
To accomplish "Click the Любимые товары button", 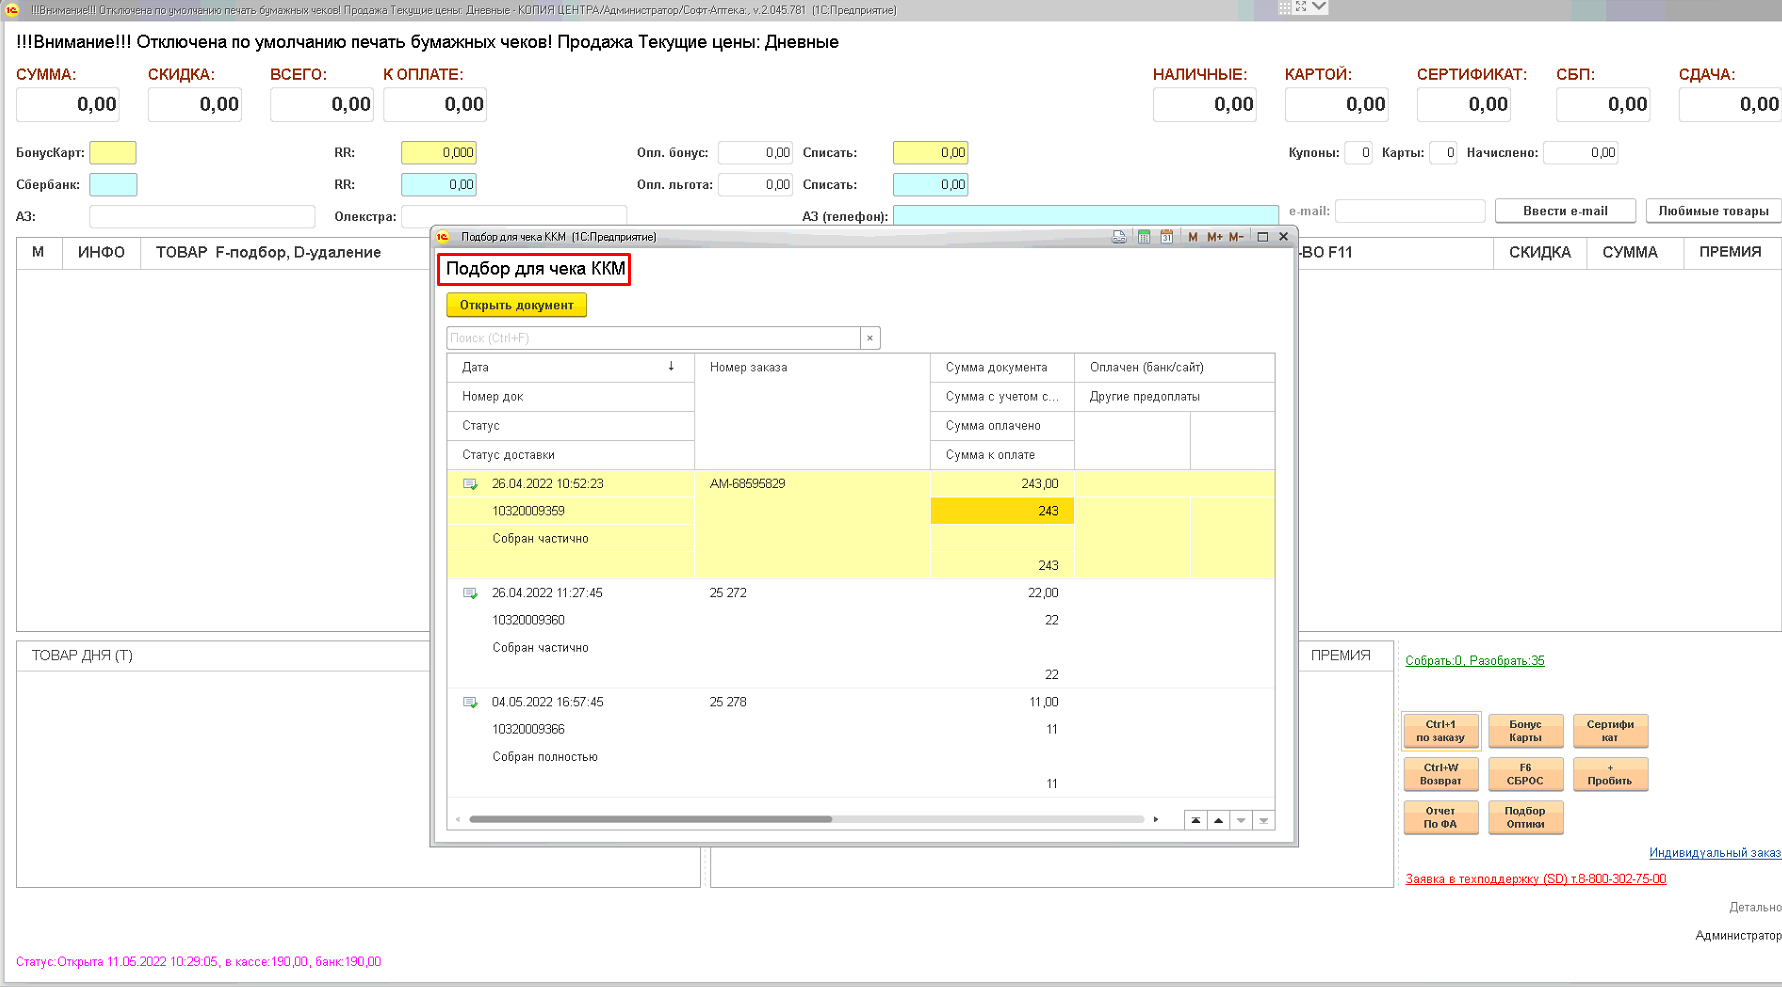I will [1712, 211].
